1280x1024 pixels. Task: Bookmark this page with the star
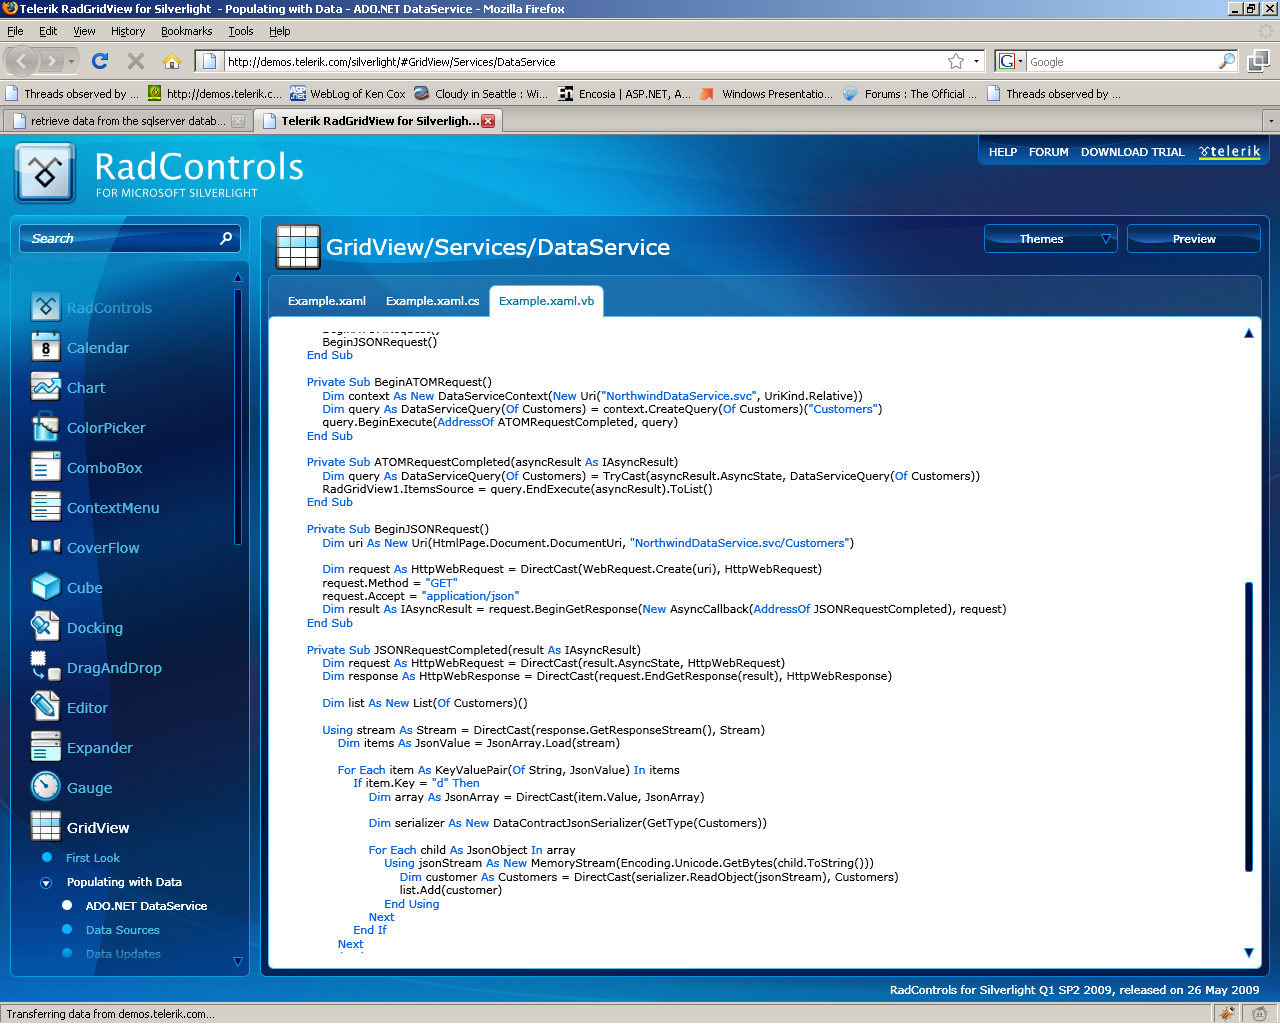tap(956, 61)
